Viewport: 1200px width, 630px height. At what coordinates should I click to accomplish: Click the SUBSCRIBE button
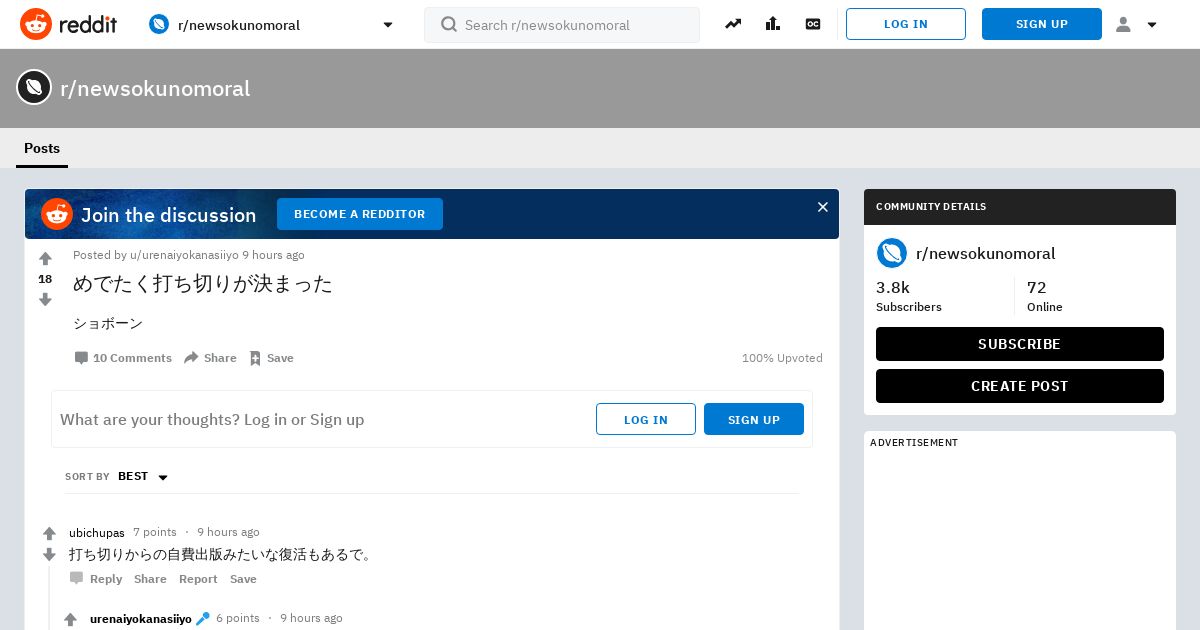1020,344
